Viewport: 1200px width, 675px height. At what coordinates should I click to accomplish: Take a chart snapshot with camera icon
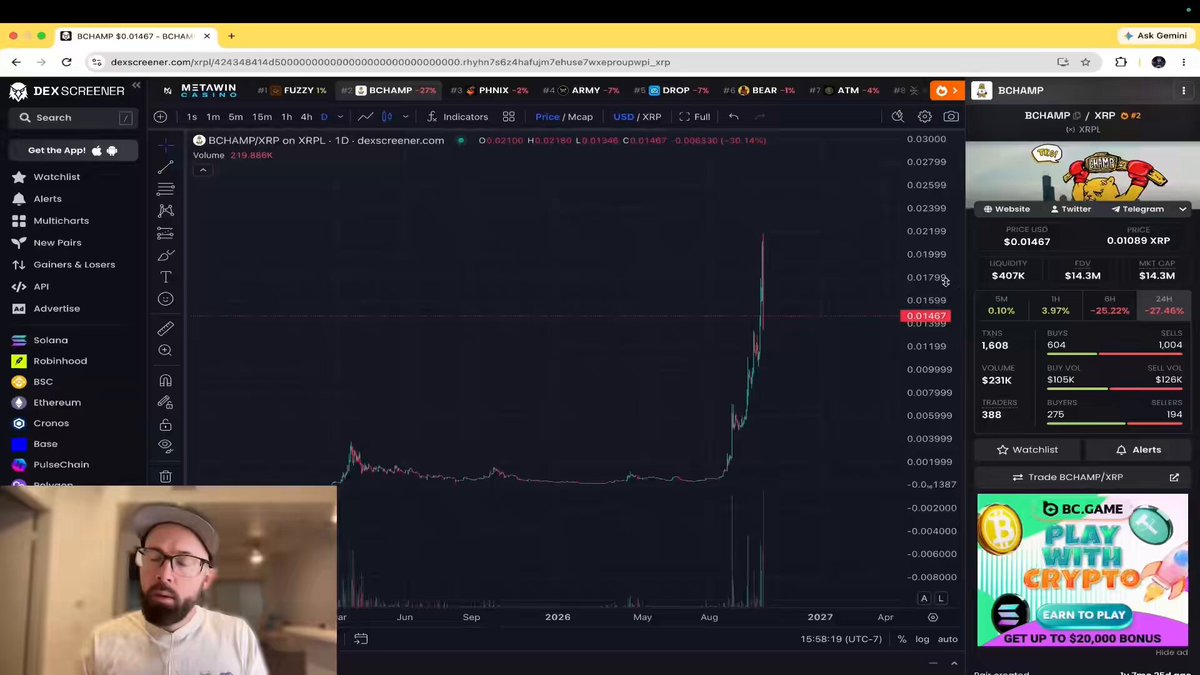(951, 117)
